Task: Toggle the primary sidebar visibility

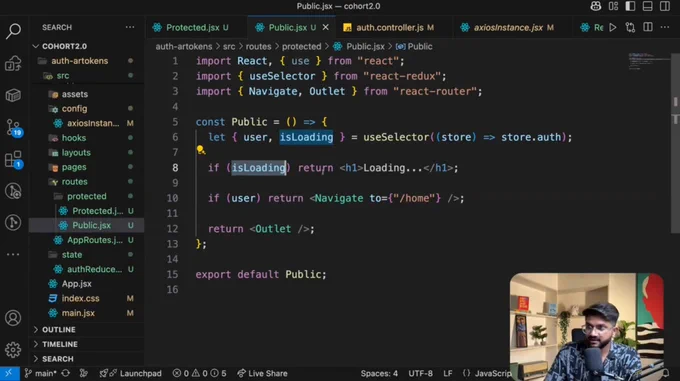Action: (x=630, y=6)
